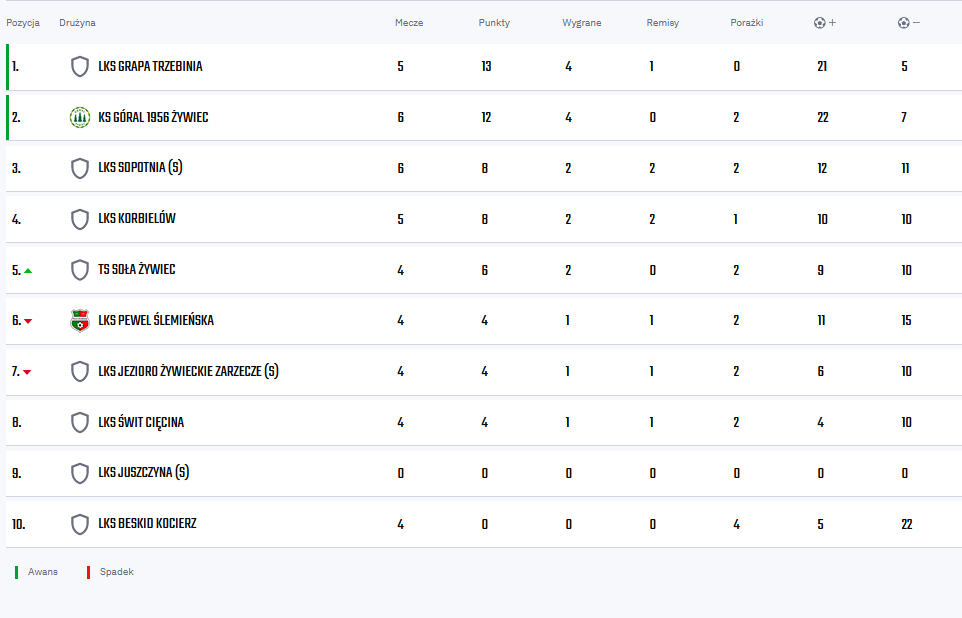Click LKS Pewel Ślemieńska club crest

80,320
